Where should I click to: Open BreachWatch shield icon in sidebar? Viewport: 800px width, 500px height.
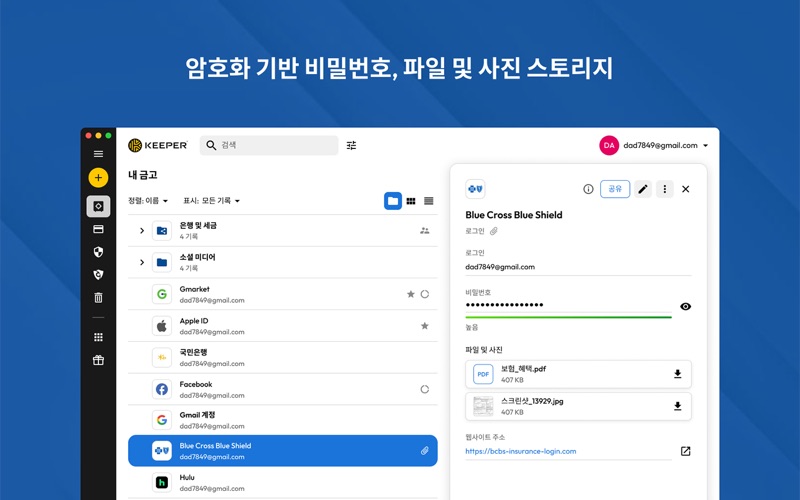tap(98, 274)
